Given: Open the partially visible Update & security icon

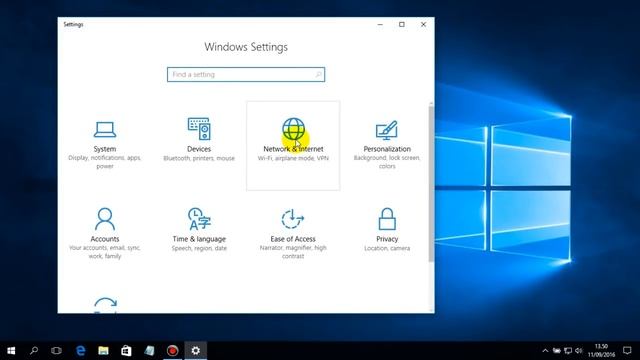Looking at the screenshot, I should tap(105, 304).
